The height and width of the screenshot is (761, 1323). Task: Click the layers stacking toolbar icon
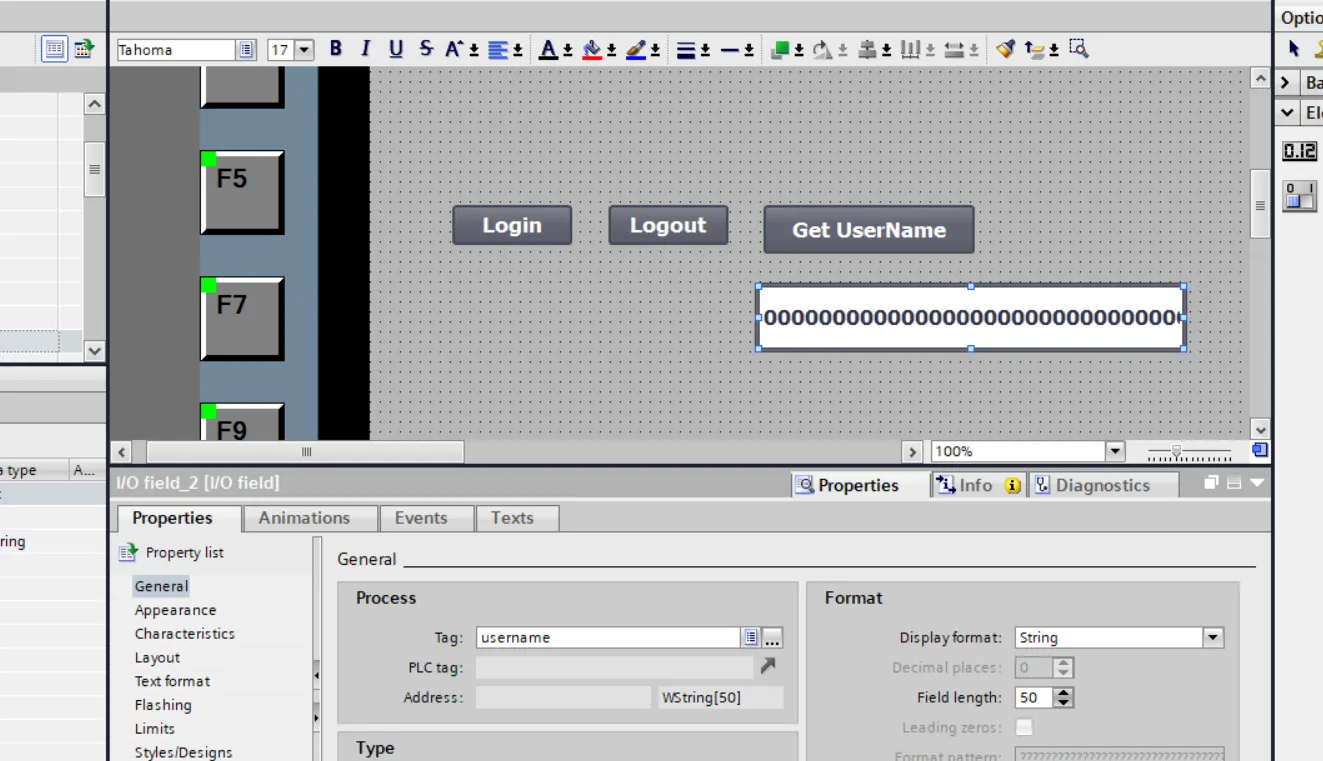tap(1035, 49)
